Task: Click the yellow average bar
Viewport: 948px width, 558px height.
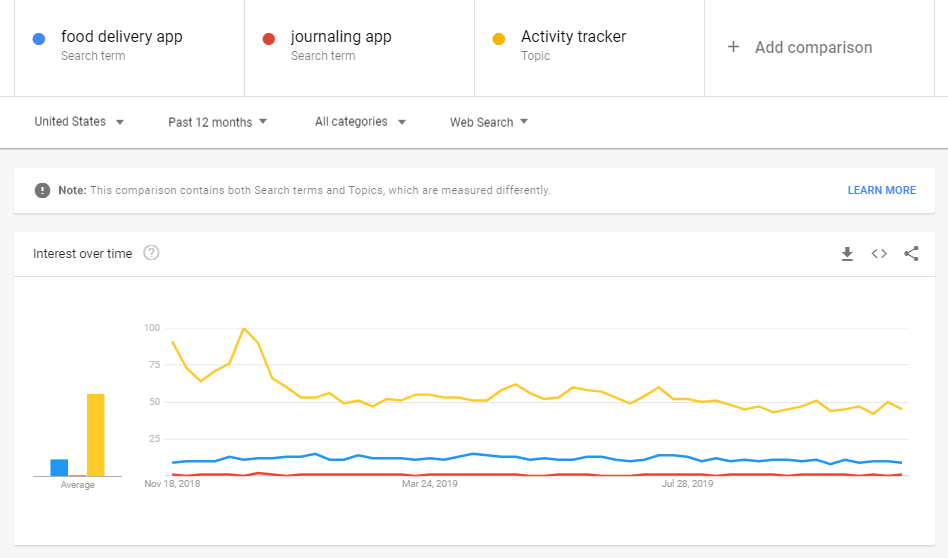Action: [x=96, y=435]
